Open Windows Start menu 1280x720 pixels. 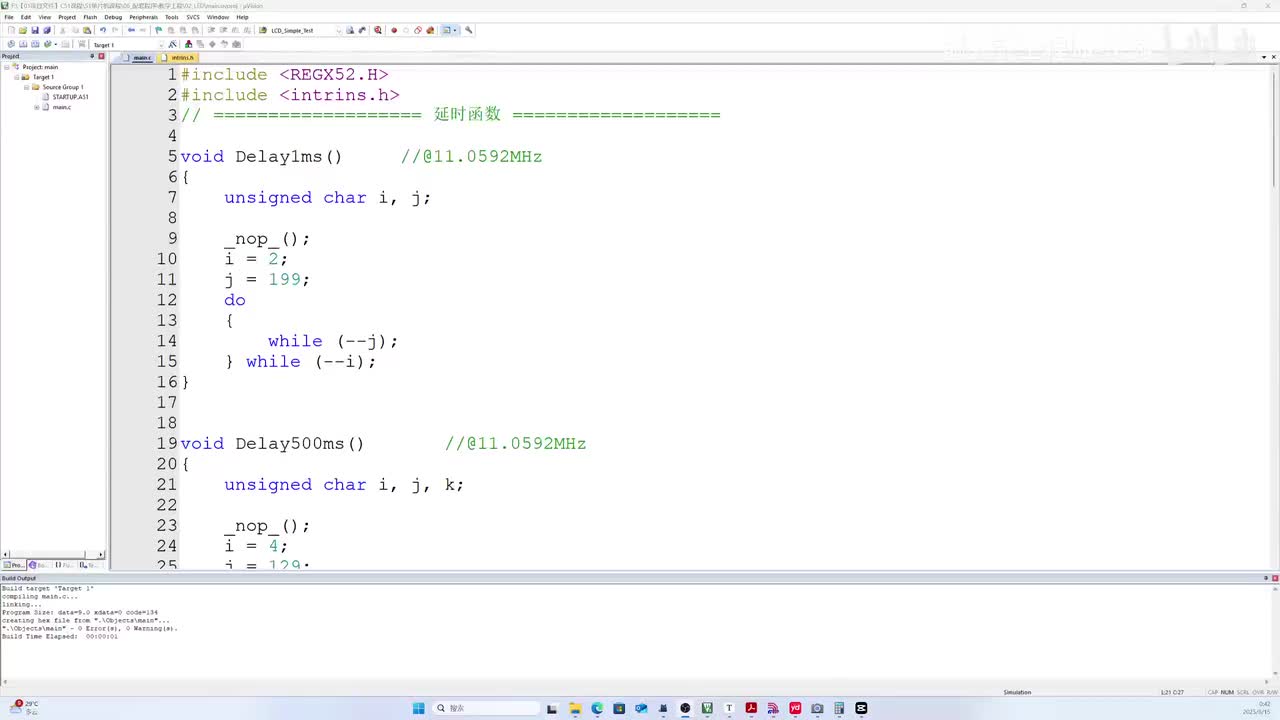pos(418,708)
